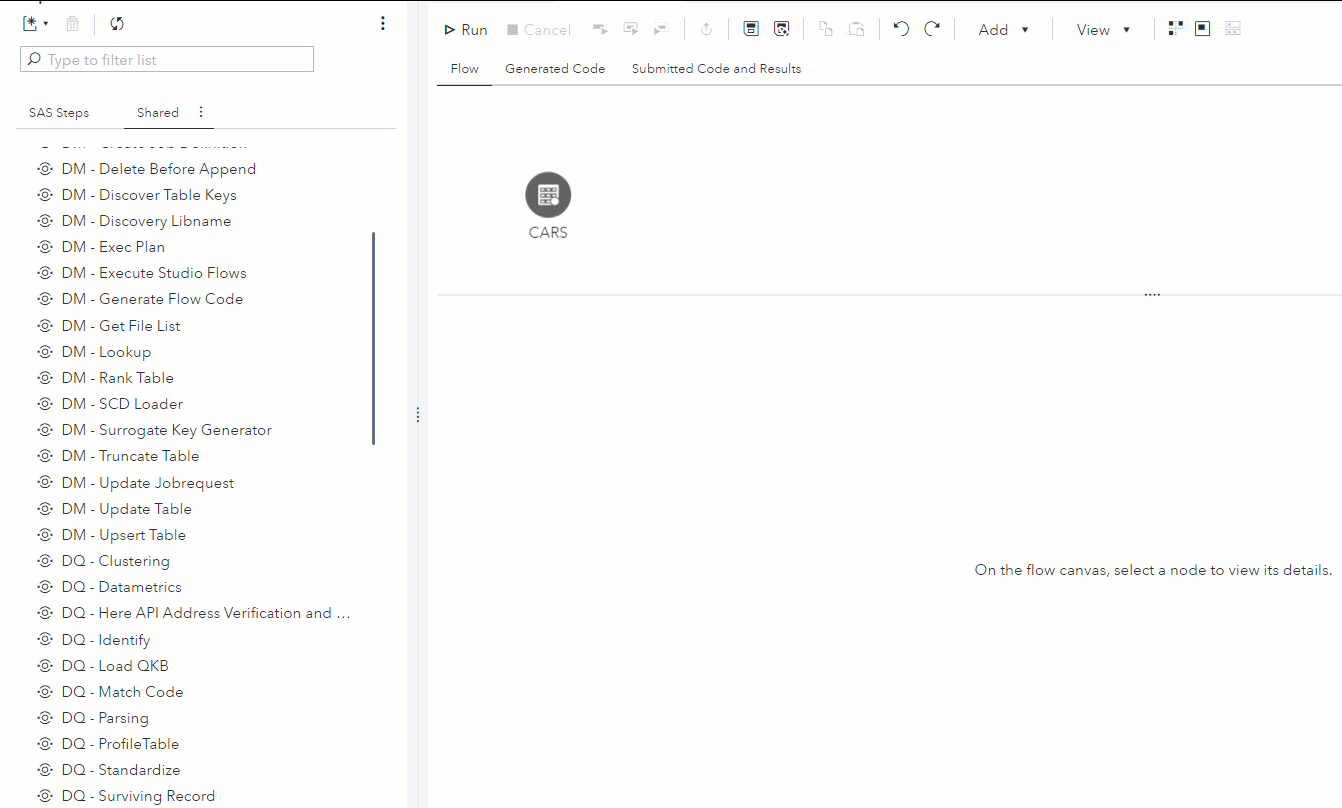Select DM - Generate Flow Code step

coord(151,299)
